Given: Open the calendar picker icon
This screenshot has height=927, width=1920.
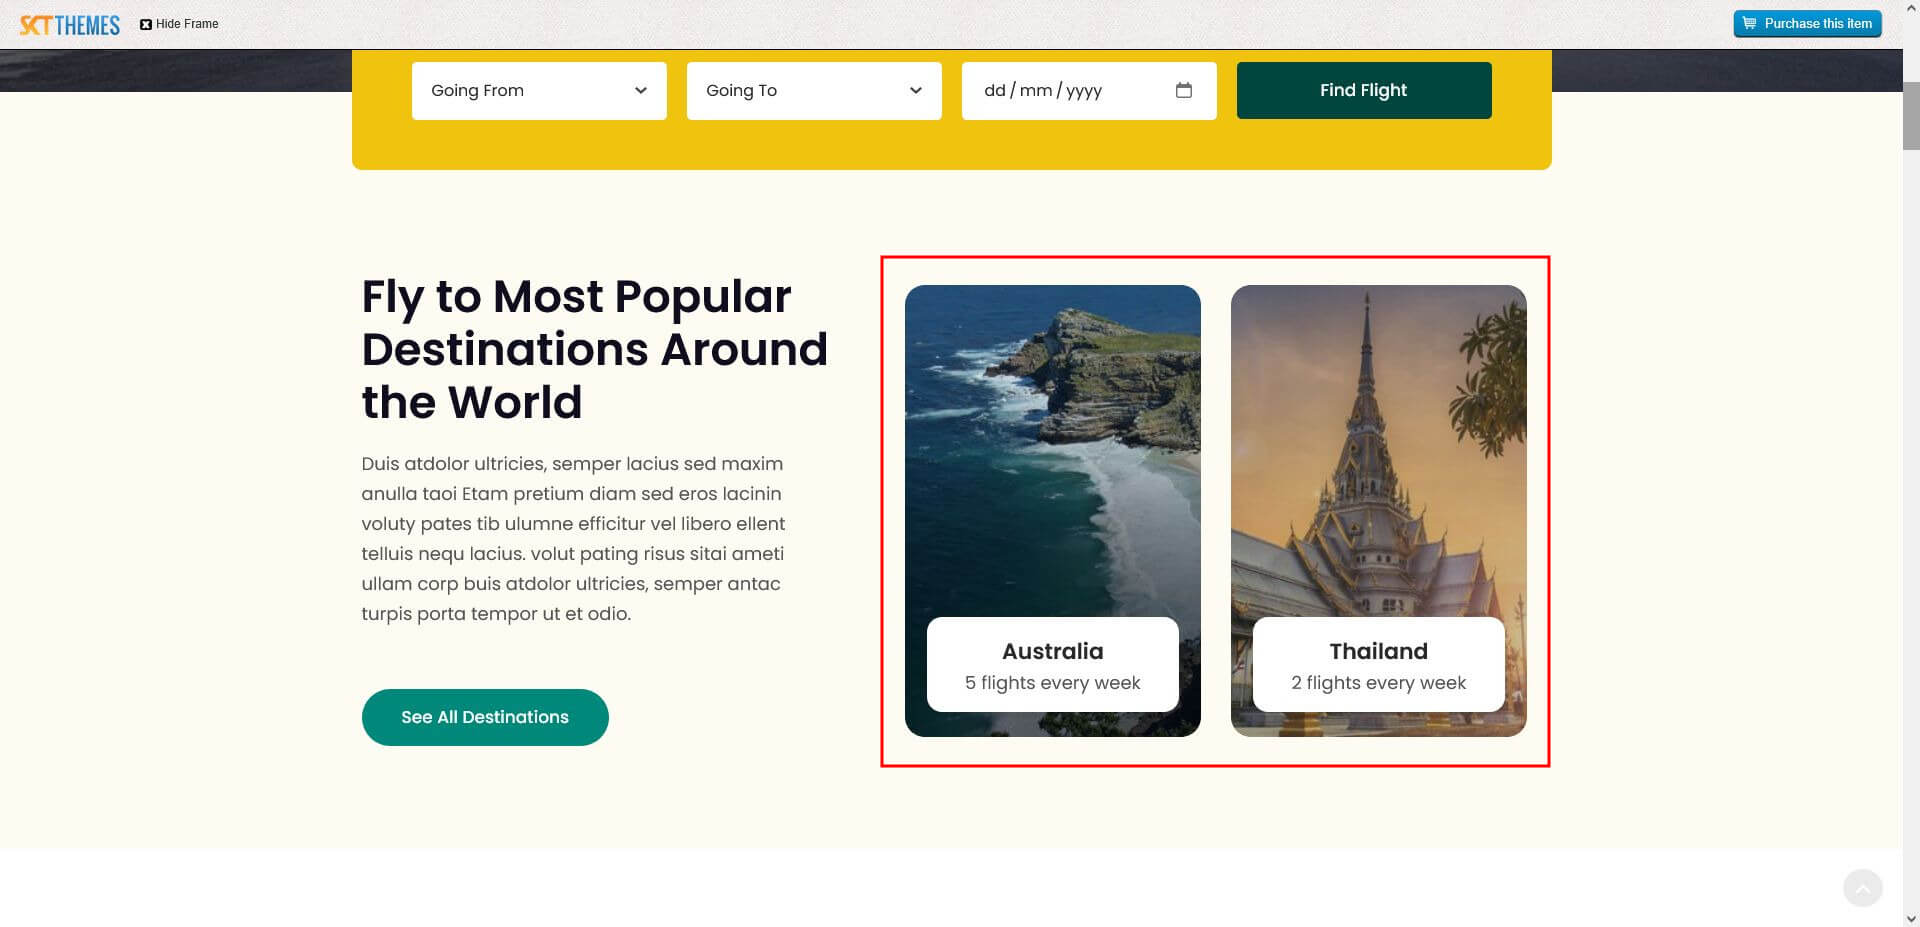Looking at the screenshot, I should 1184,90.
